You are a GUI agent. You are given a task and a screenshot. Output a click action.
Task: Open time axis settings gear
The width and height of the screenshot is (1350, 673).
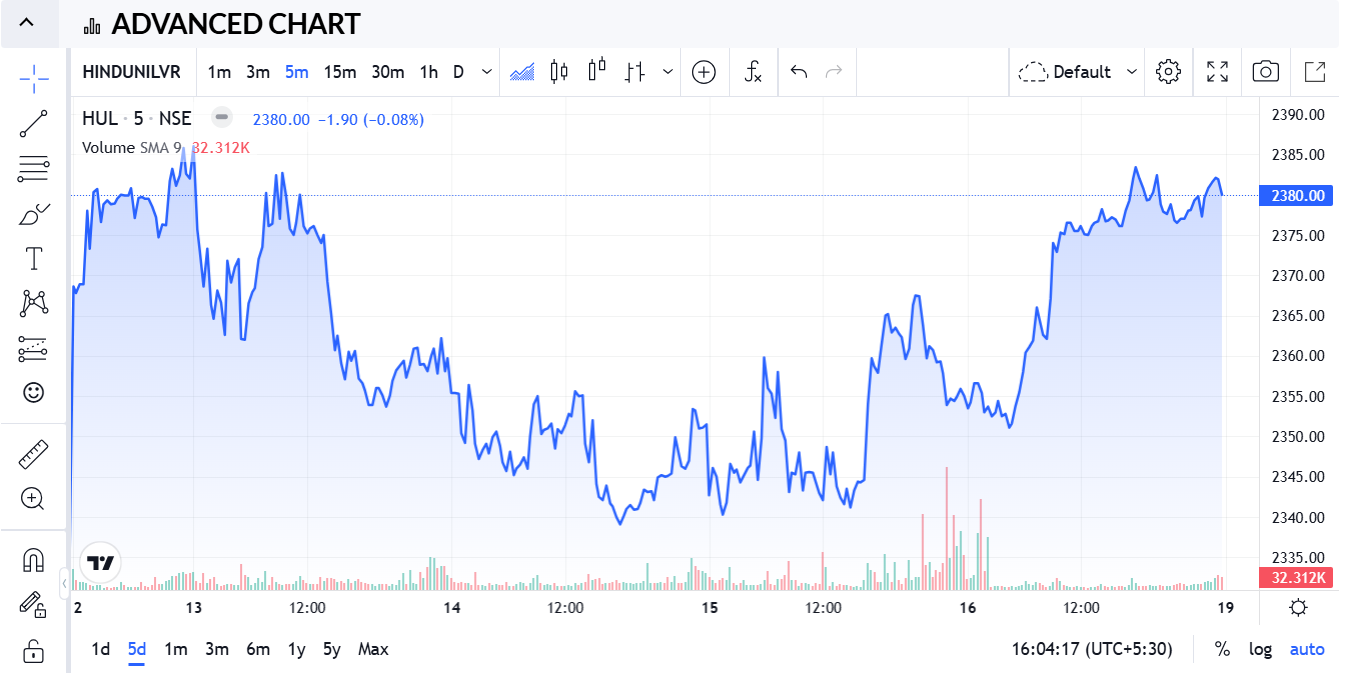point(1298,607)
